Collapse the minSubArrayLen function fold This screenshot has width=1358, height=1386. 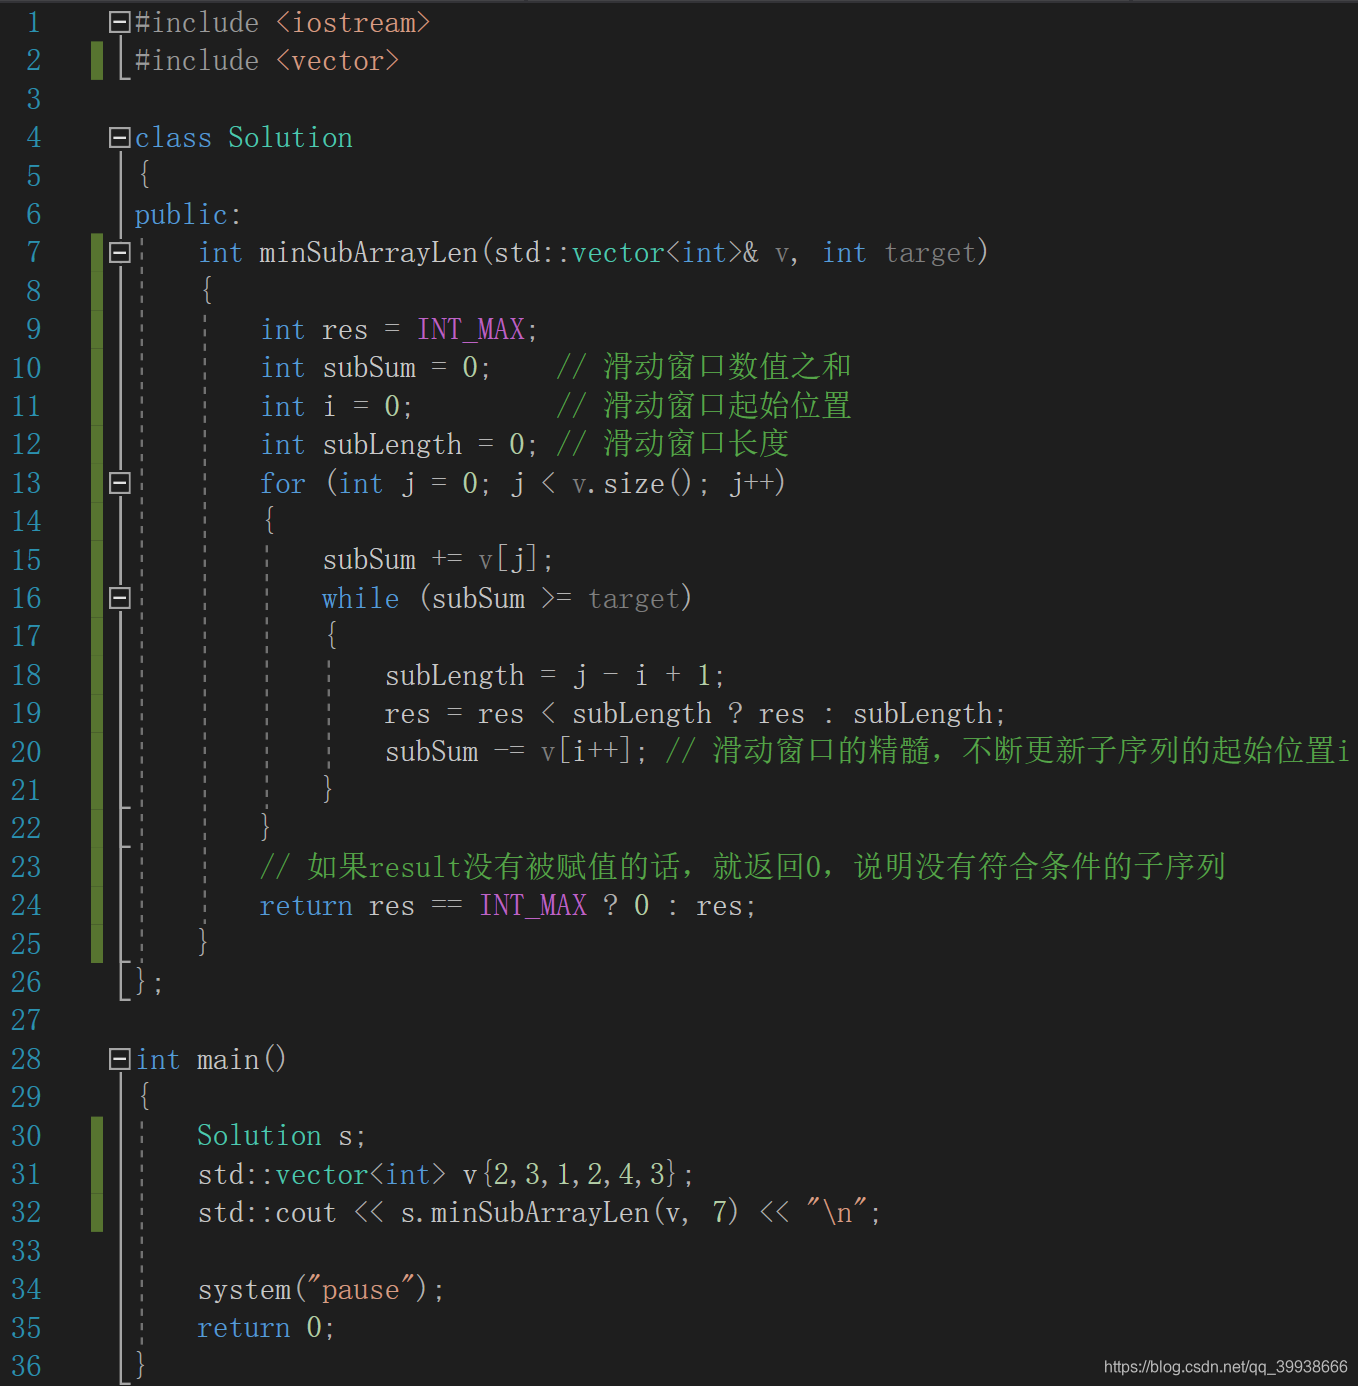[120, 252]
